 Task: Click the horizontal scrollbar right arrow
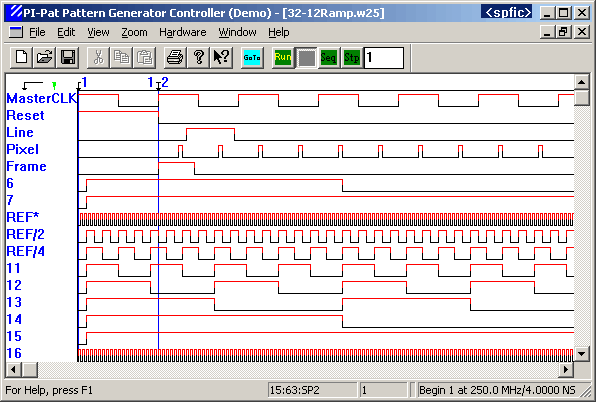tap(566, 369)
